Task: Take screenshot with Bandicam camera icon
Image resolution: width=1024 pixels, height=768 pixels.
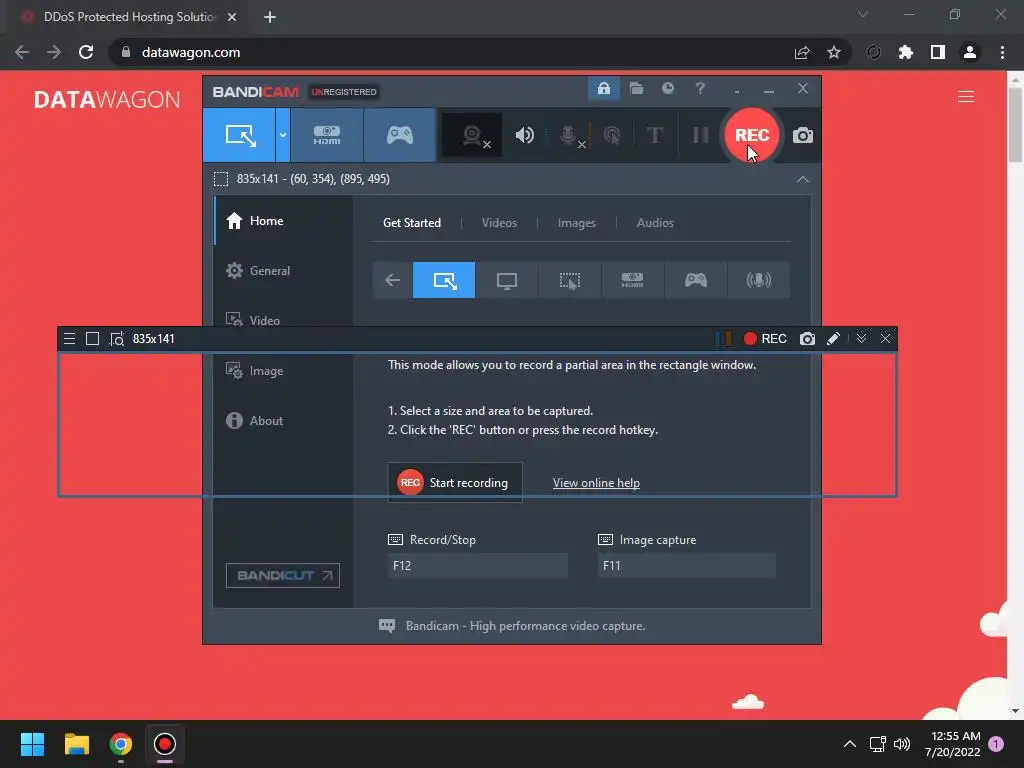Action: tap(803, 135)
